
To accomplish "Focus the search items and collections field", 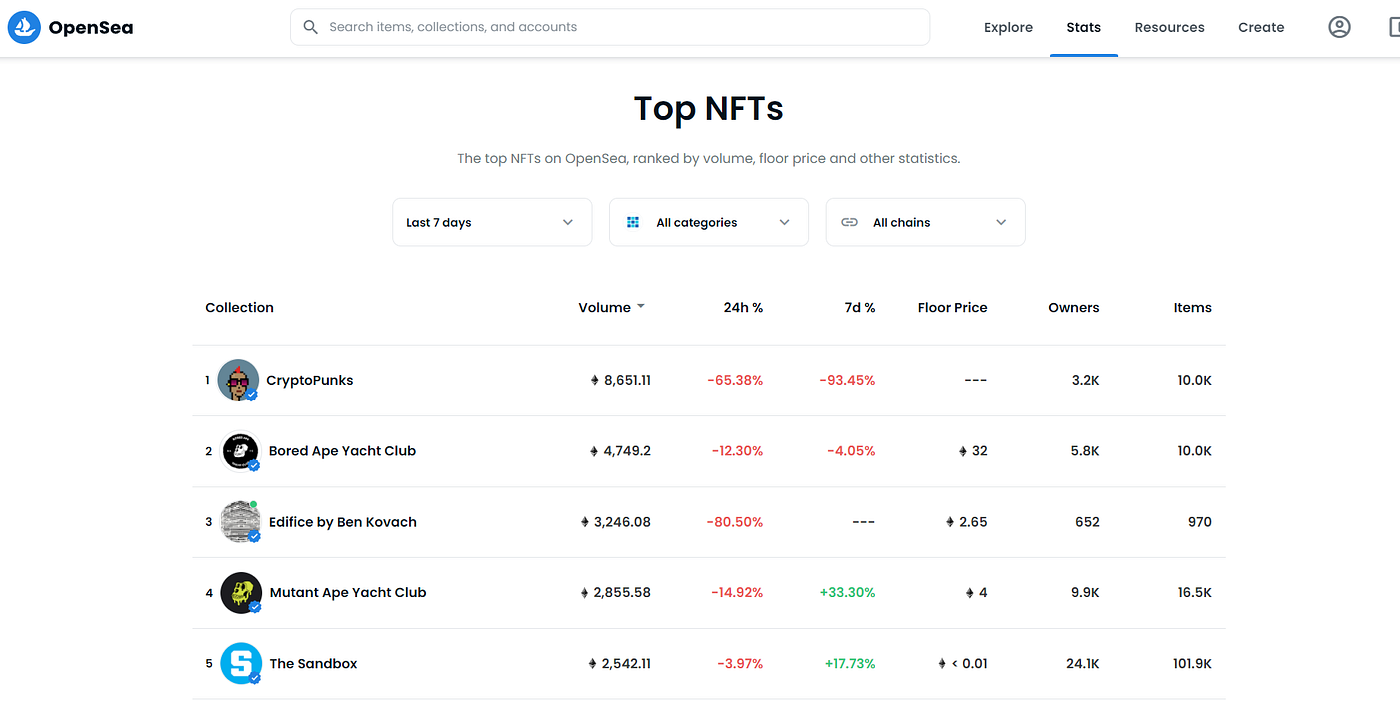I will 610,27.
